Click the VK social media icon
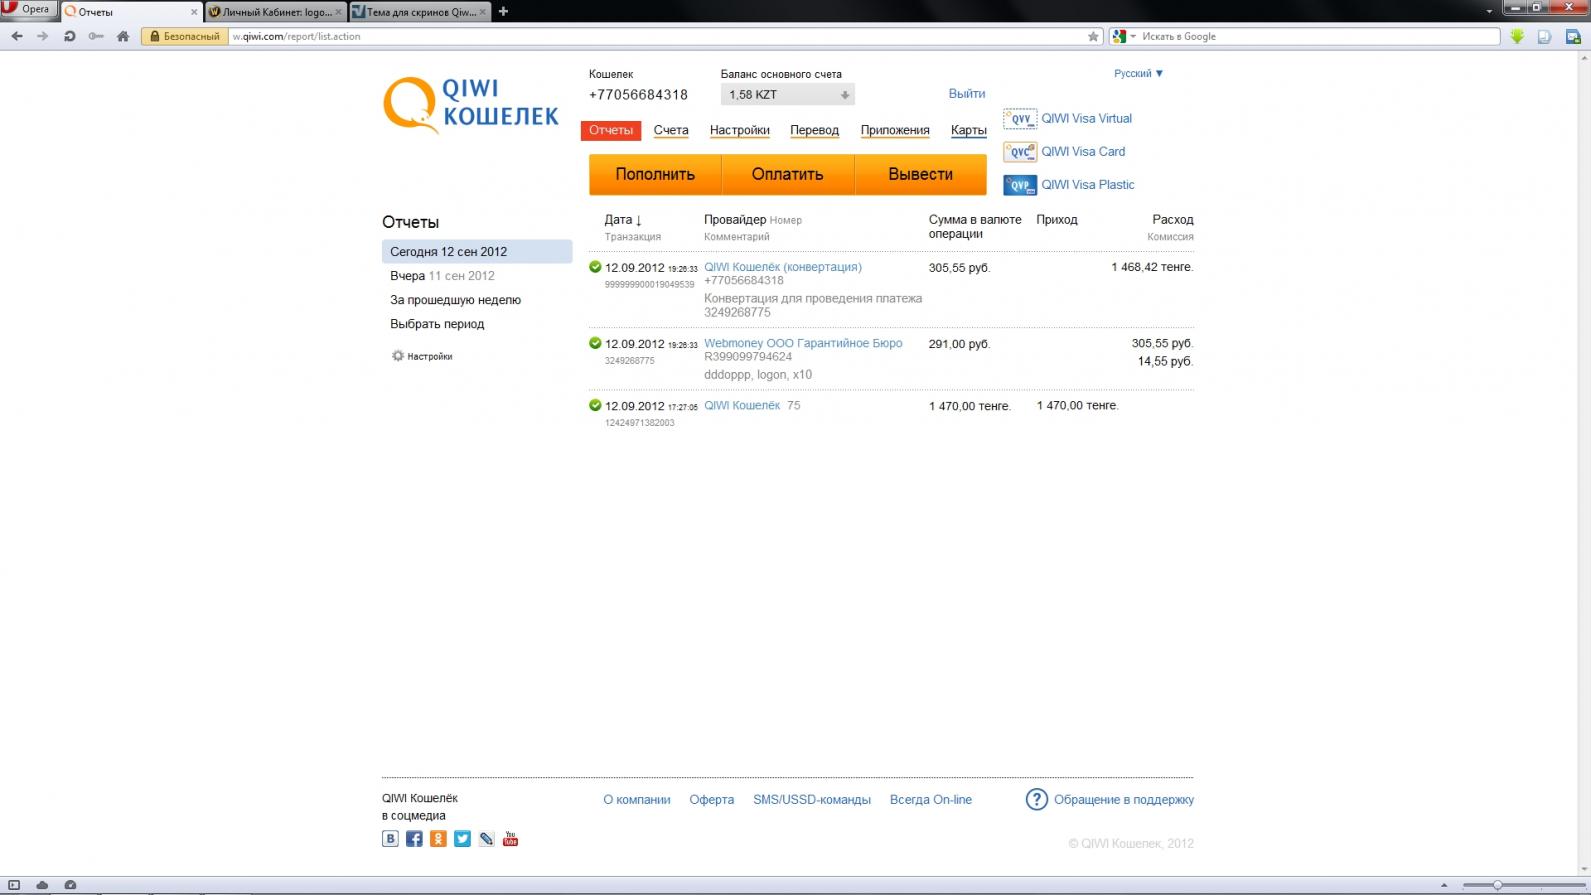Viewport: 1591px width, 895px height. [x=390, y=839]
